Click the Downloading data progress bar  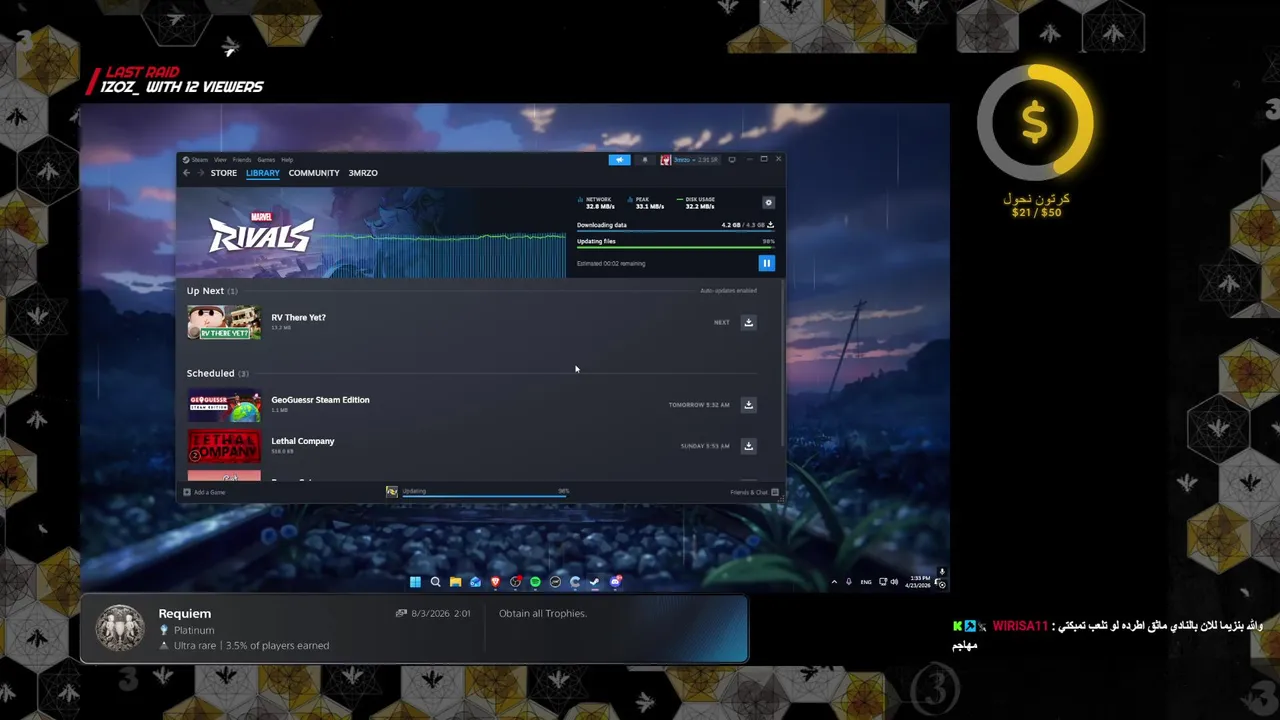[x=675, y=232]
